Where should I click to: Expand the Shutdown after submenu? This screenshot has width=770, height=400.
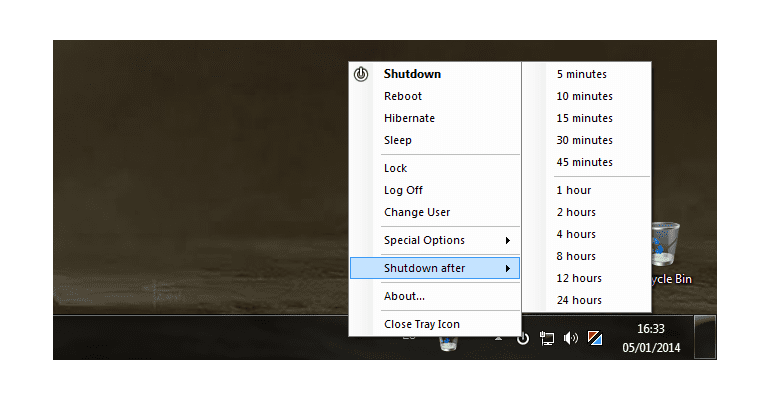point(435,268)
